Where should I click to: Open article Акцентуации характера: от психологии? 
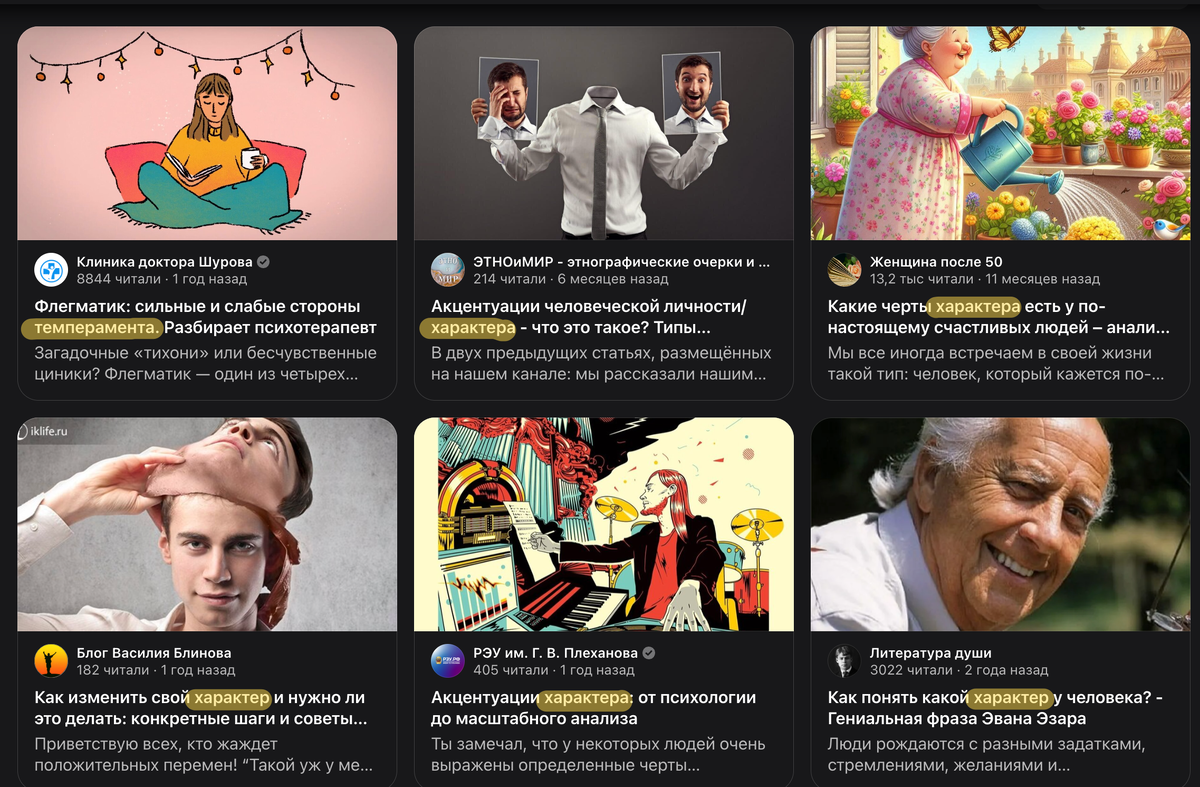click(x=593, y=708)
